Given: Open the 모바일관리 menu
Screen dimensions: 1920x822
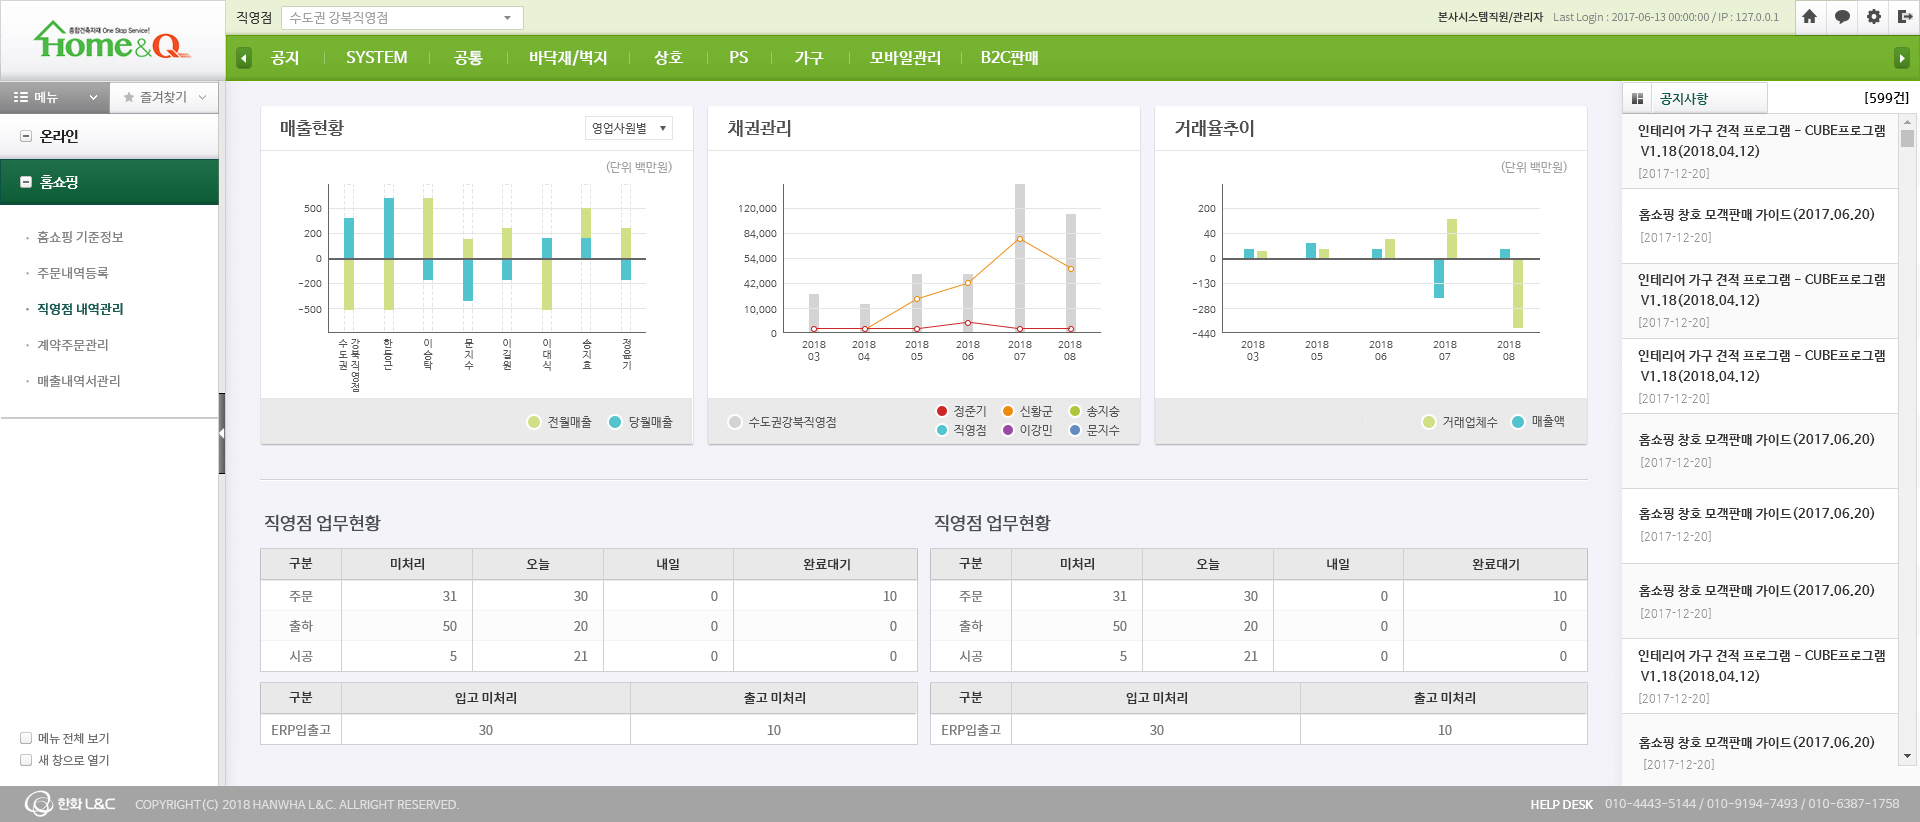Looking at the screenshot, I should [x=905, y=58].
